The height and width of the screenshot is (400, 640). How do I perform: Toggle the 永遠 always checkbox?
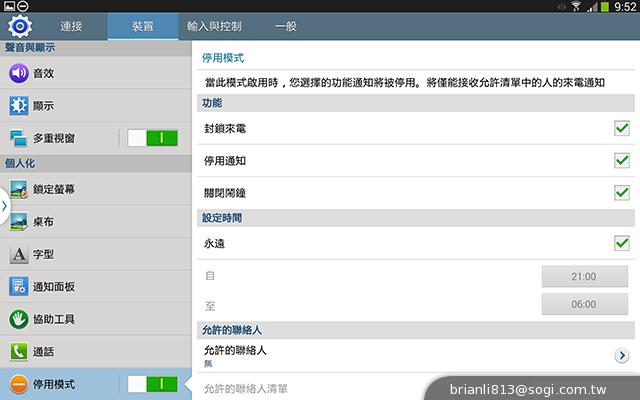coord(621,242)
